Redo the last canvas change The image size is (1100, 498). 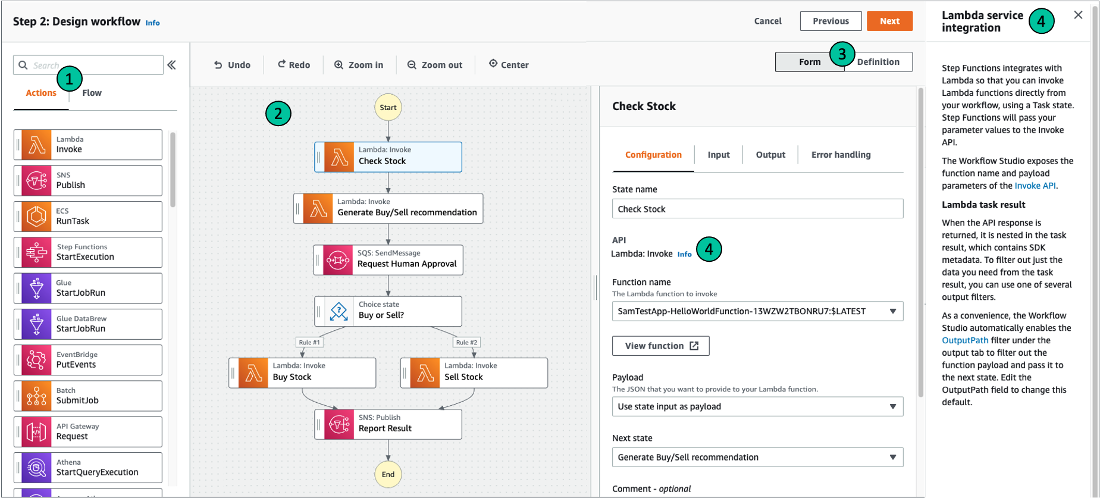coord(293,65)
